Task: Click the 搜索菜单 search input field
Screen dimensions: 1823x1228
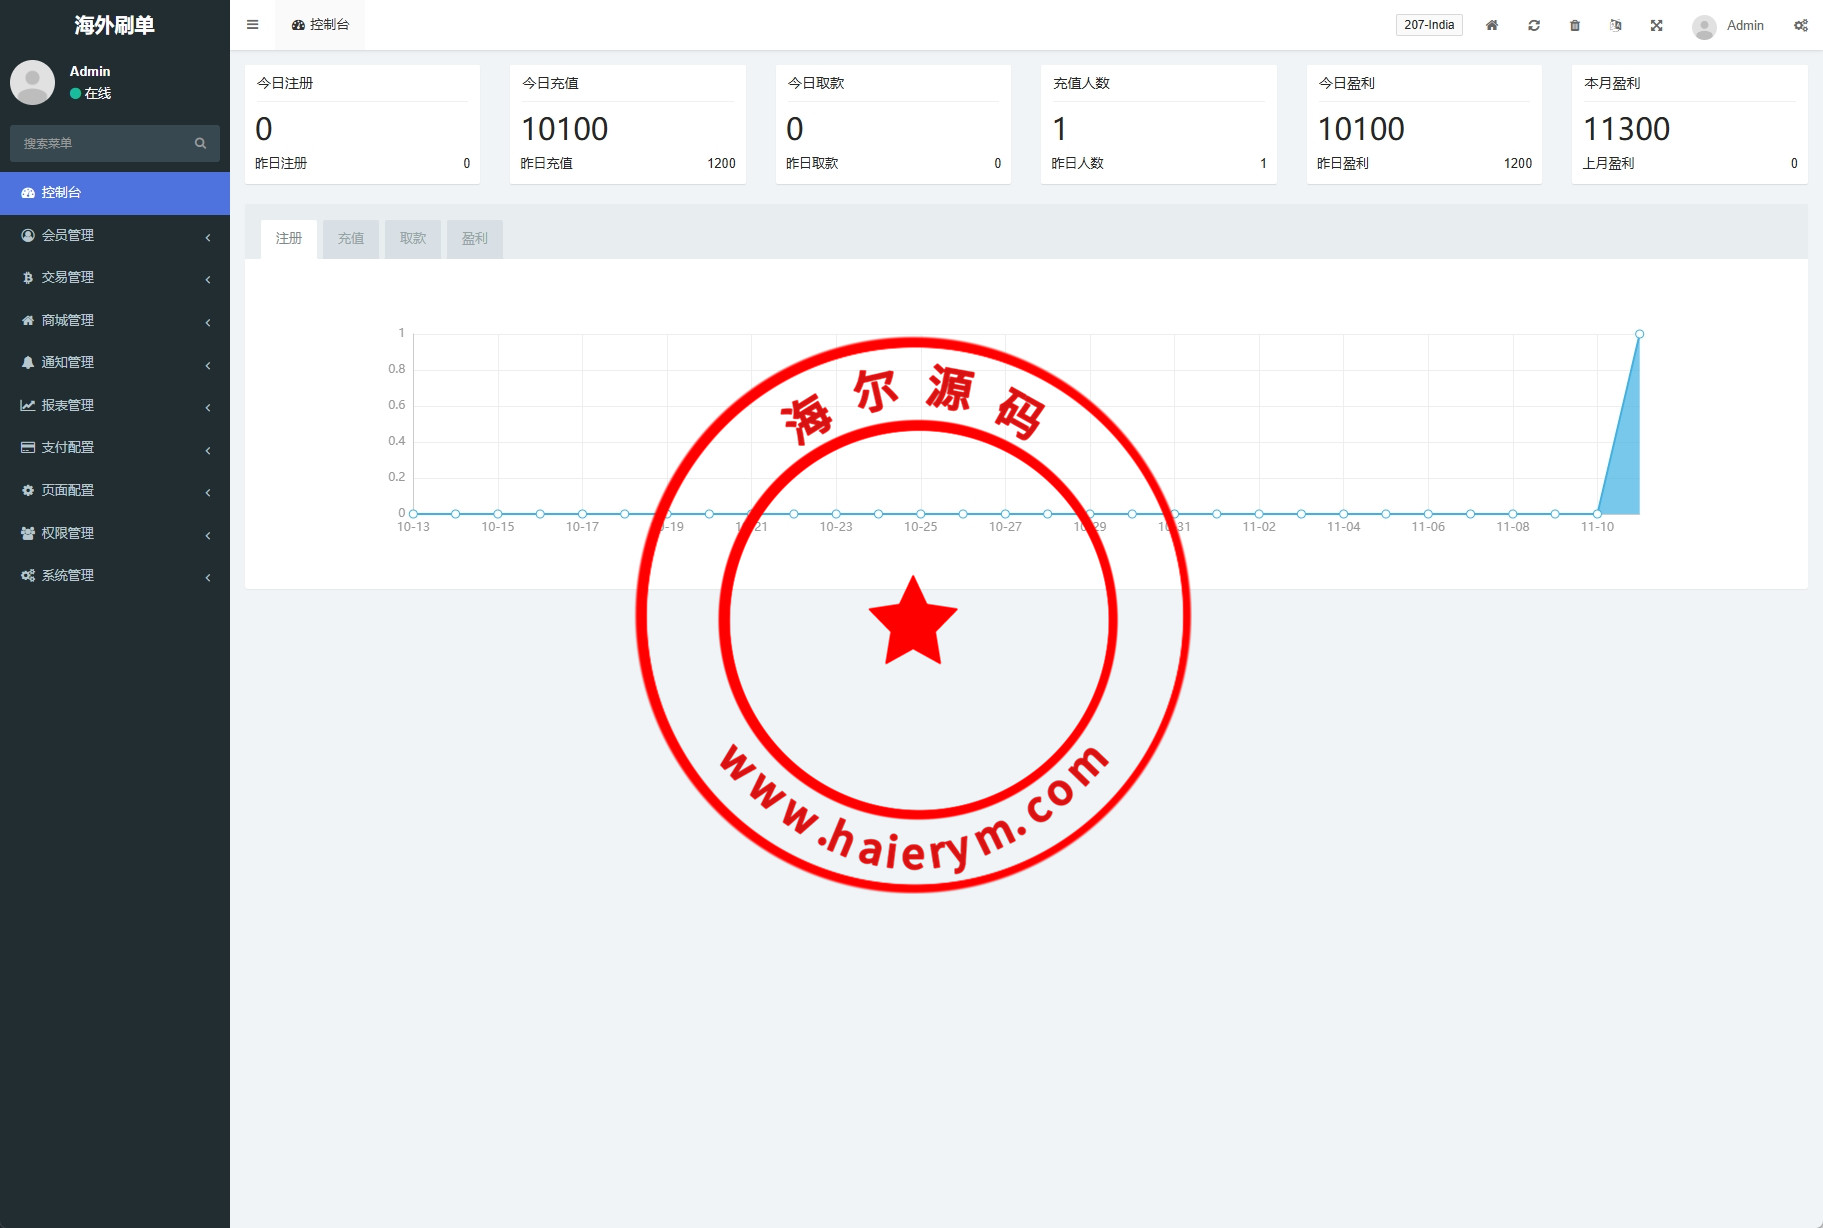Action: click(x=100, y=143)
